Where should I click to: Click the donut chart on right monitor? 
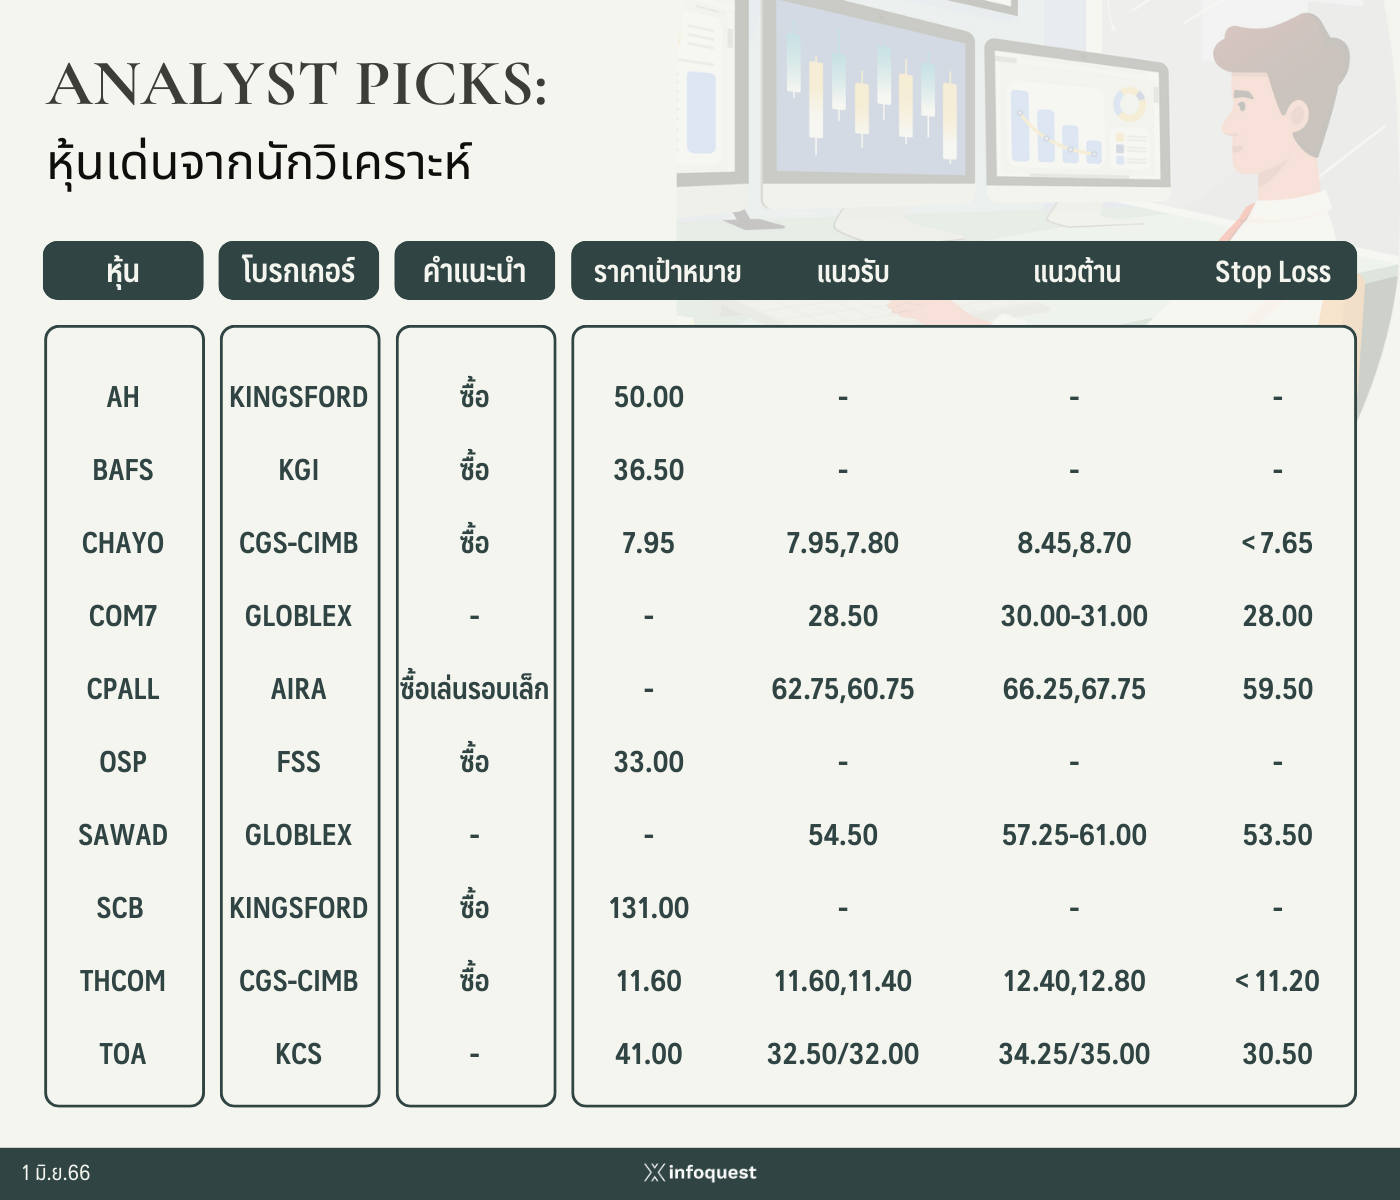pyautogui.click(x=1130, y=103)
